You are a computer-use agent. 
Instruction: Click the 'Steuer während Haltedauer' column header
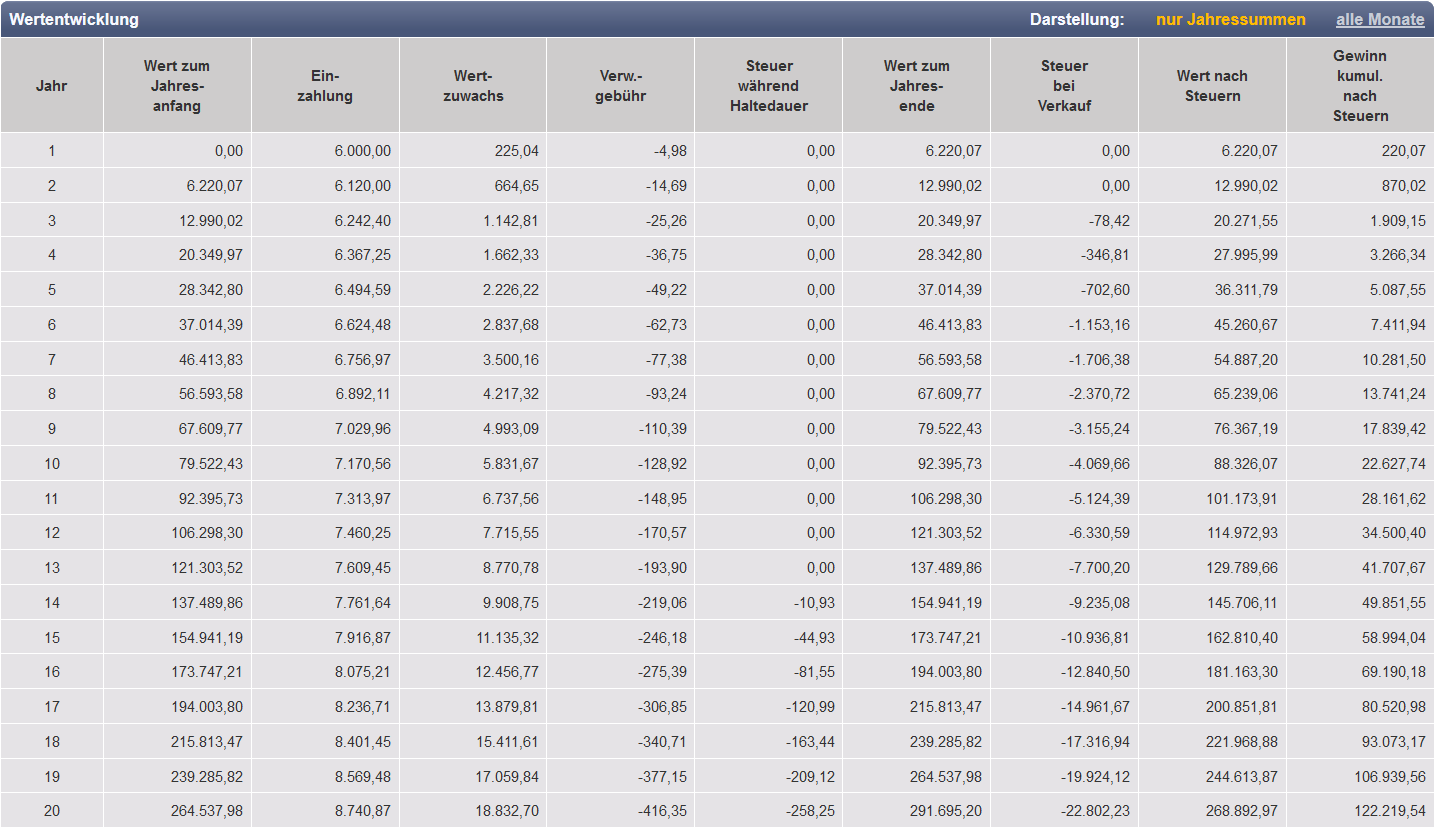pos(768,86)
